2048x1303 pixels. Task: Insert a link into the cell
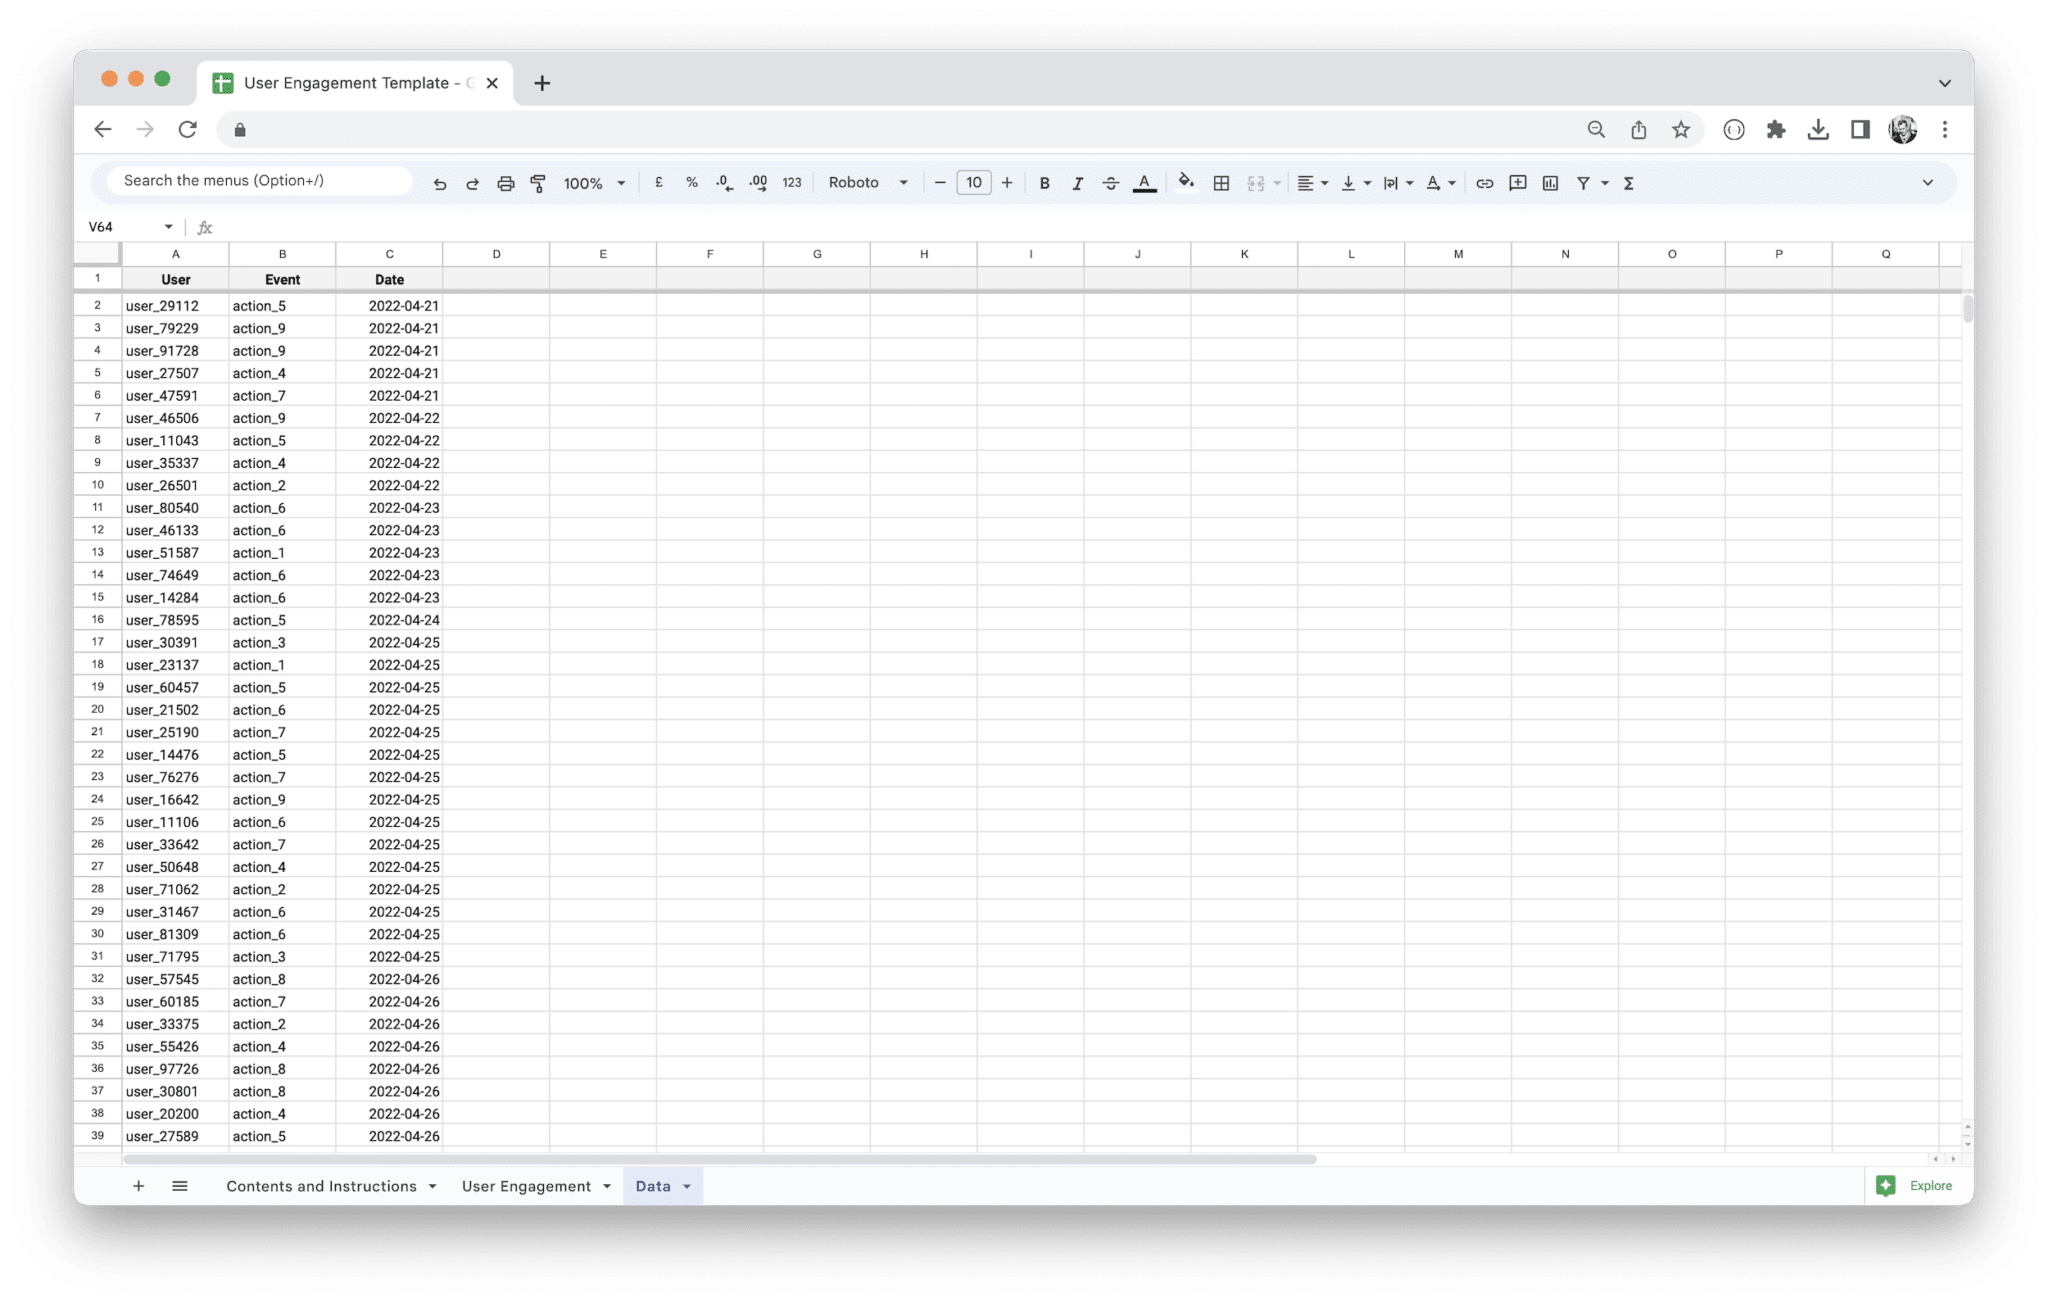click(x=1484, y=183)
